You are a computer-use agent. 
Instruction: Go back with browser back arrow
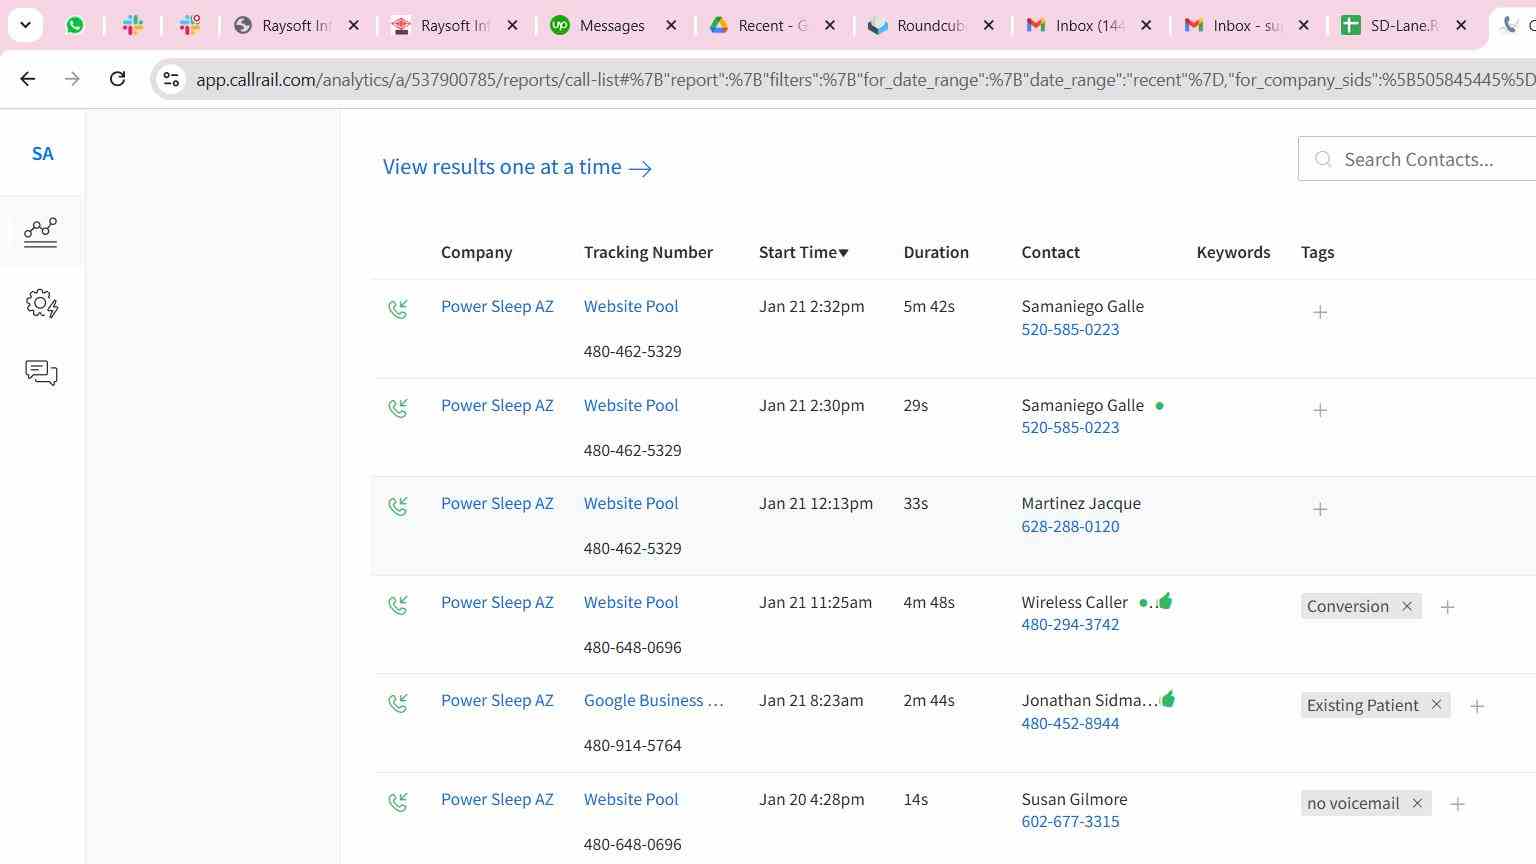[x=28, y=78]
